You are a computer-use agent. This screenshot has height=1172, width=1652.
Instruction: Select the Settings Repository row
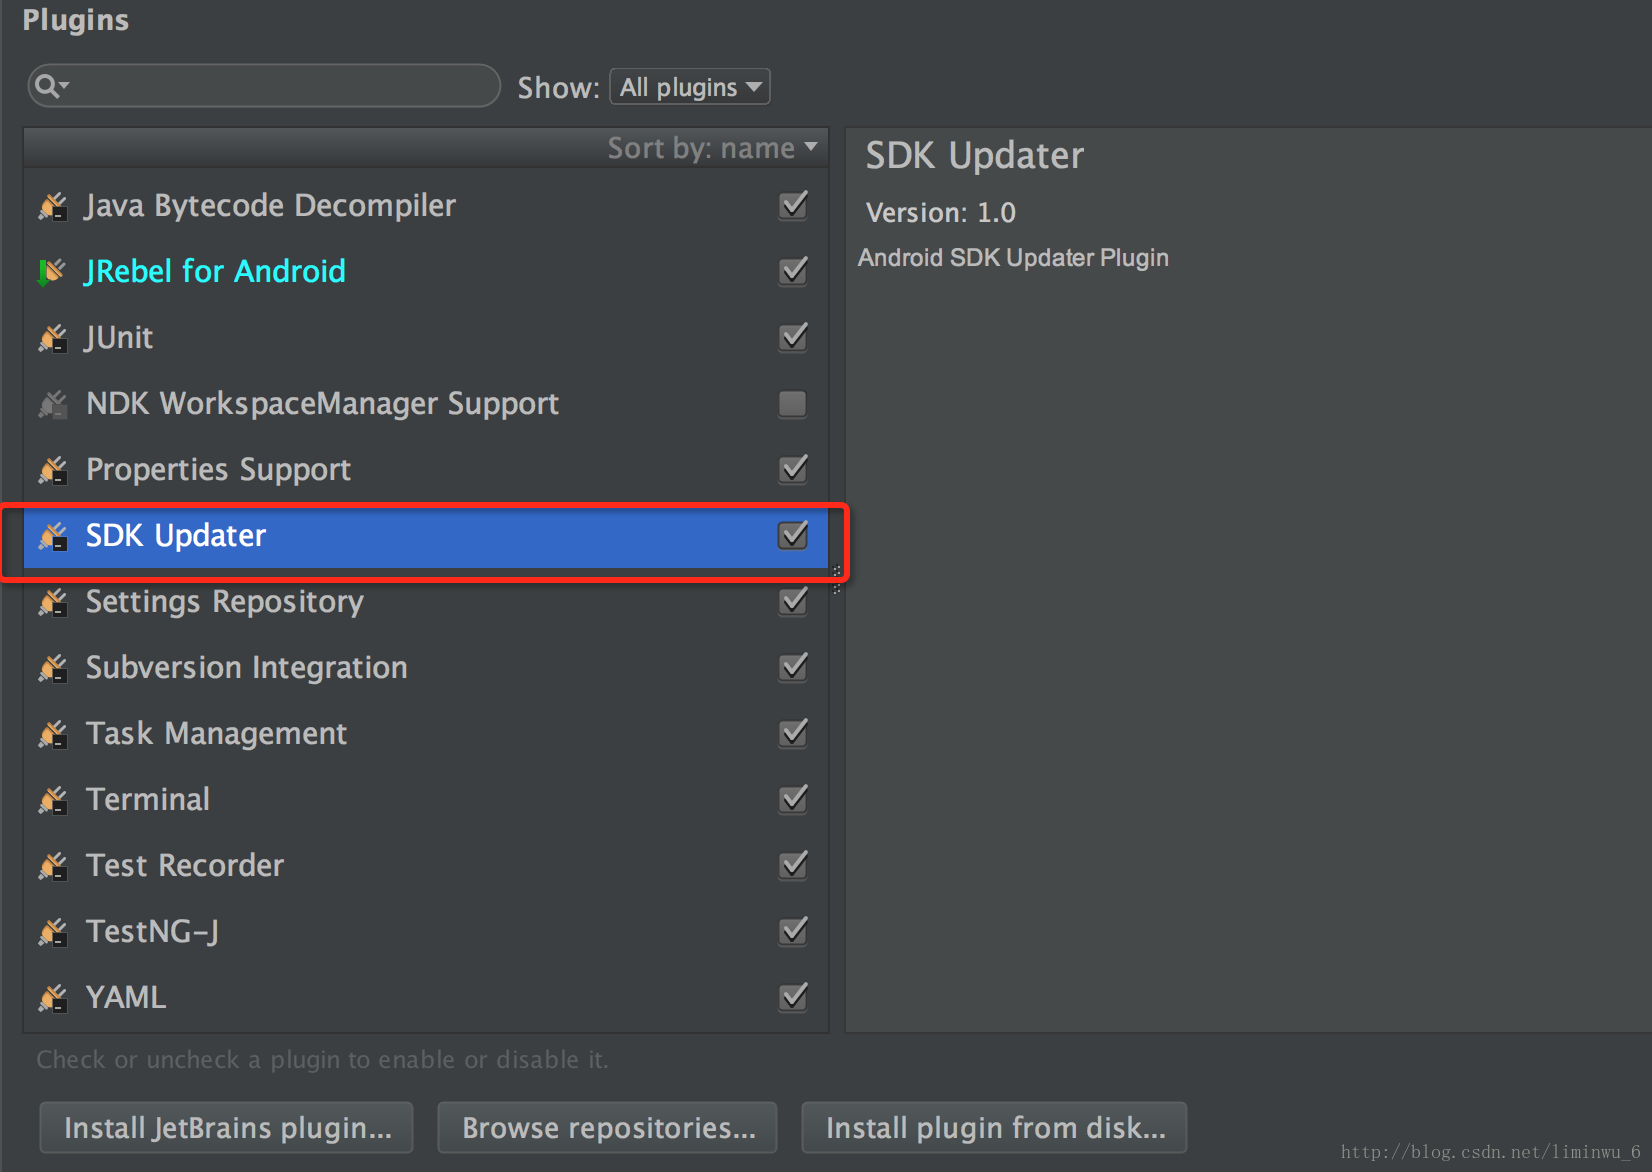tap(426, 602)
